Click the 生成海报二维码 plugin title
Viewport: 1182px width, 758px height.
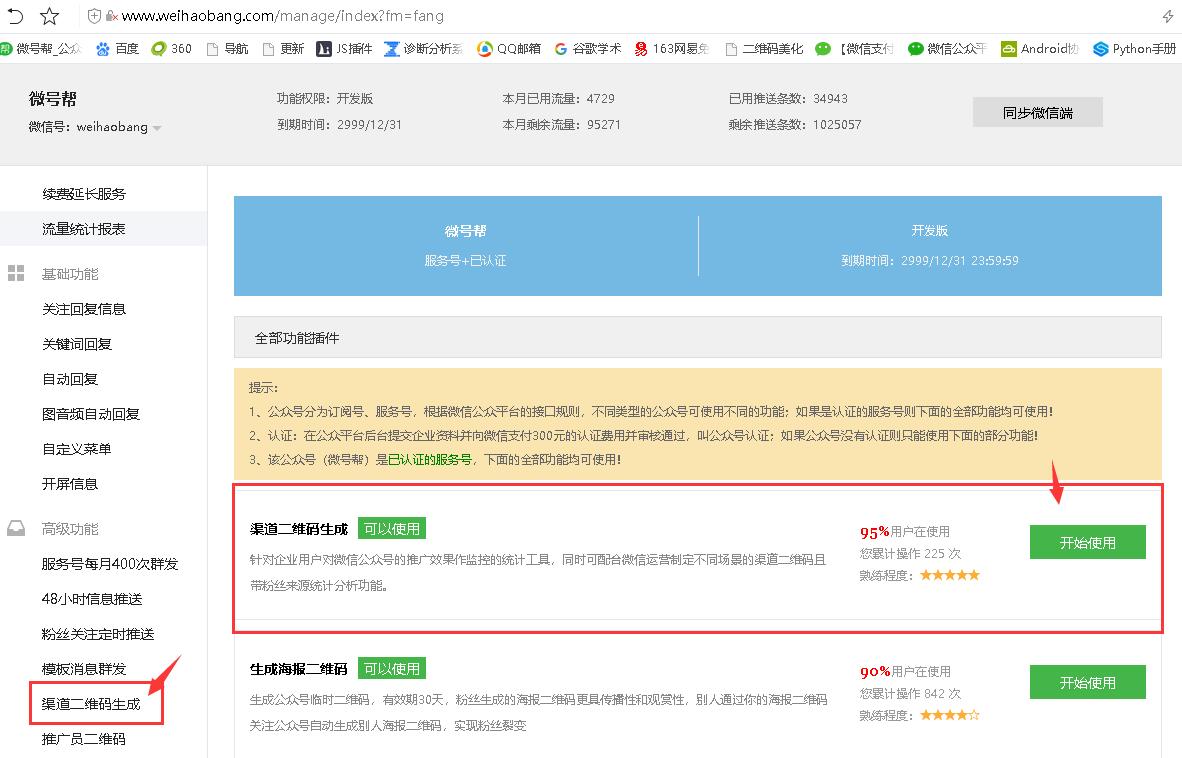click(x=299, y=668)
